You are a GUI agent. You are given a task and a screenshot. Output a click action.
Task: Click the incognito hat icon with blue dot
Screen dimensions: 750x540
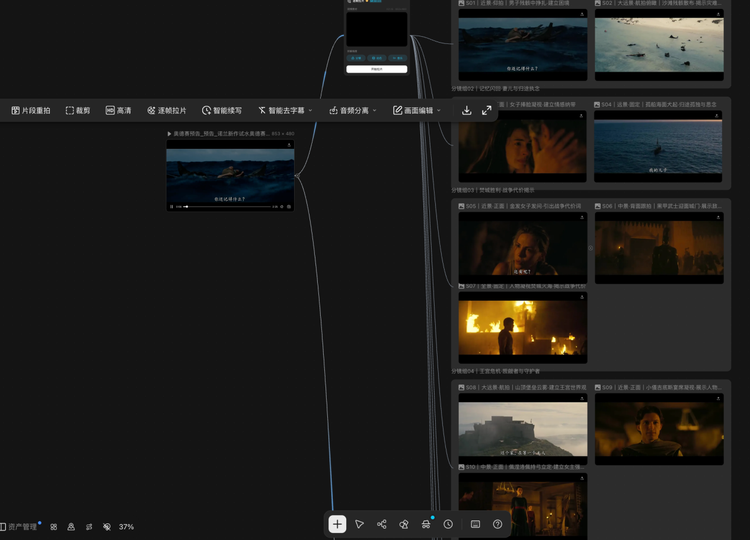click(426, 524)
